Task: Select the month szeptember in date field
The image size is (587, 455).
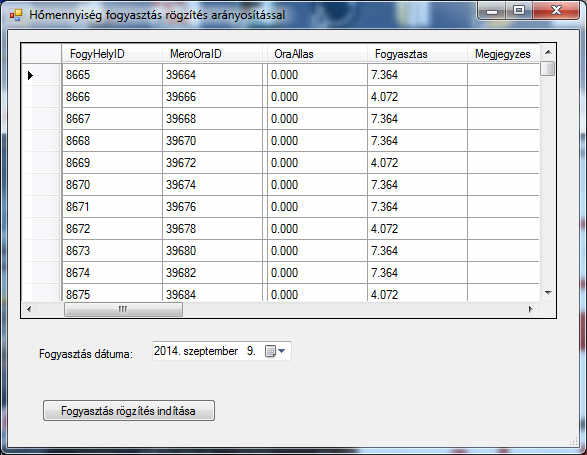Action: [x=210, y=351]
